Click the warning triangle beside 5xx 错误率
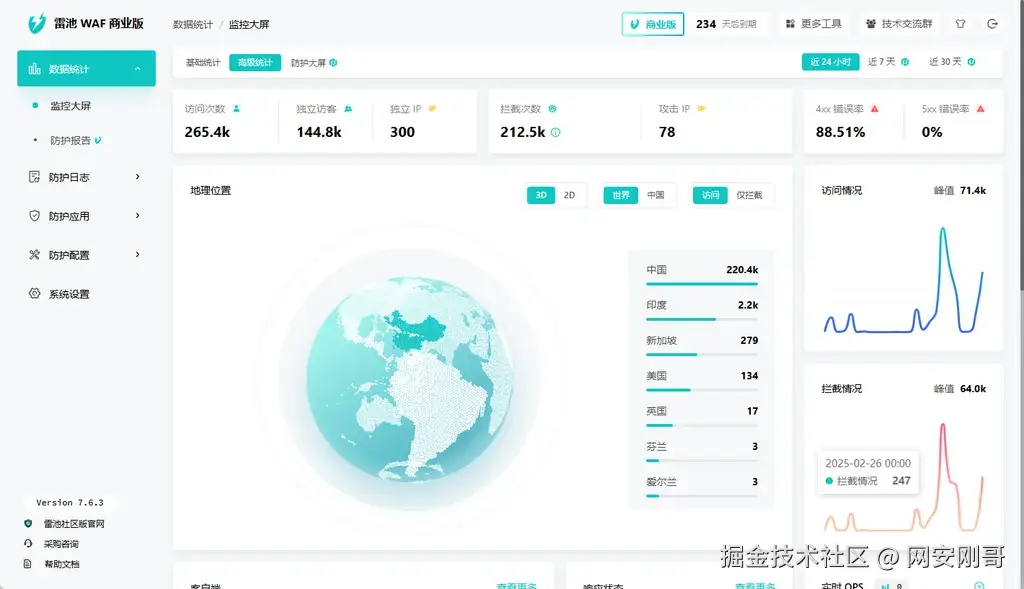The width and height of the screenshot is (1024, 589). click(x=980, y=108)
